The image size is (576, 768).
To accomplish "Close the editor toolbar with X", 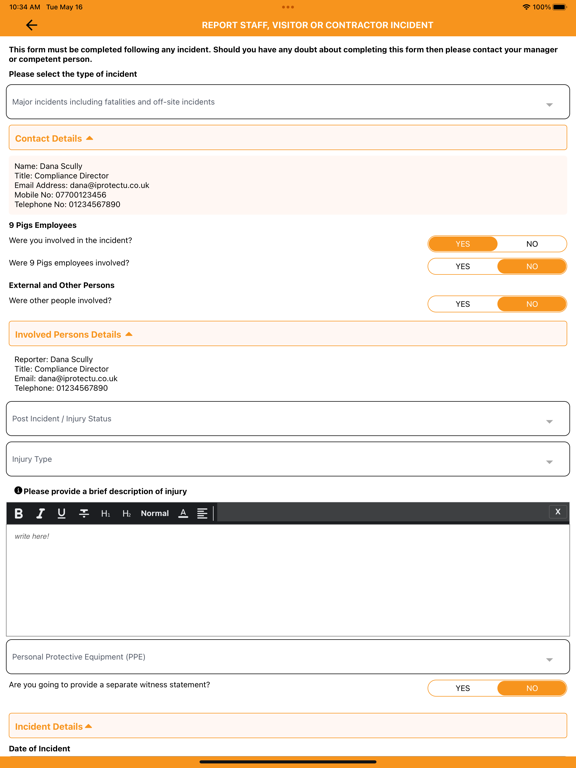I will [557, 512].
